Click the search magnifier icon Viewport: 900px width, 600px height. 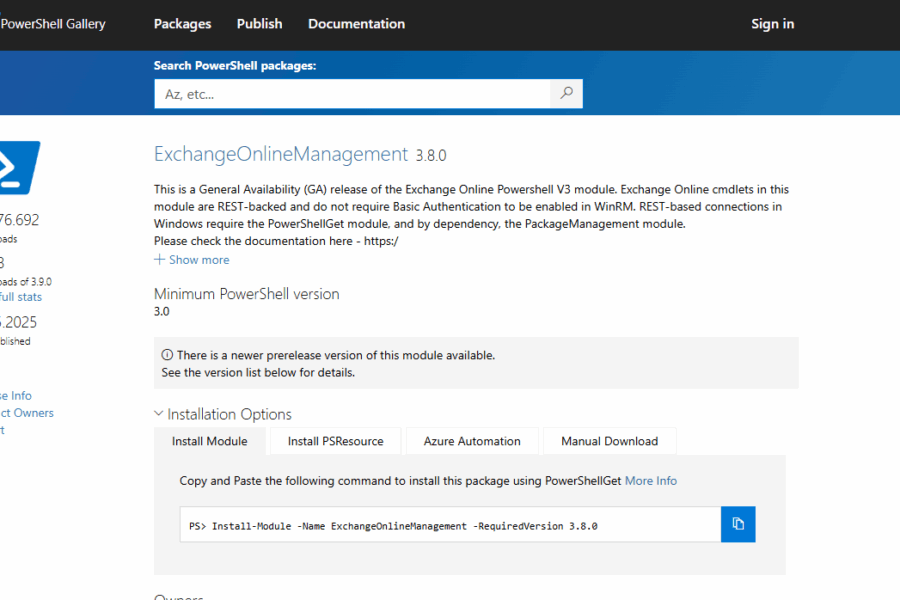[x=566, y=94]
